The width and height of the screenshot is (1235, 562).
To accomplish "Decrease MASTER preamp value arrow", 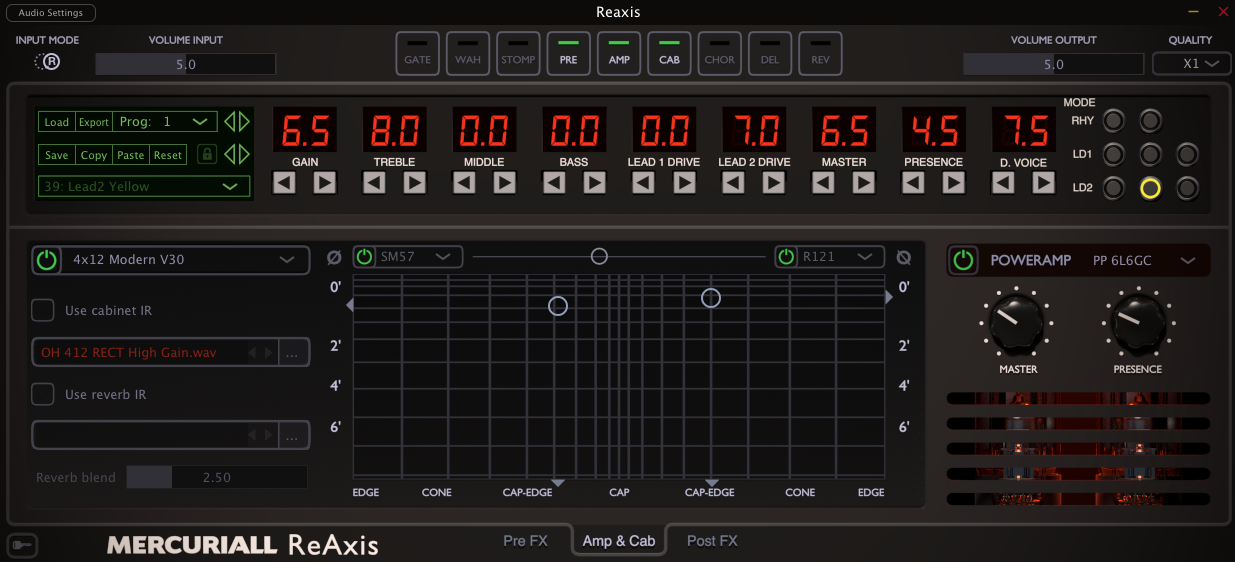I will point(823,183).
